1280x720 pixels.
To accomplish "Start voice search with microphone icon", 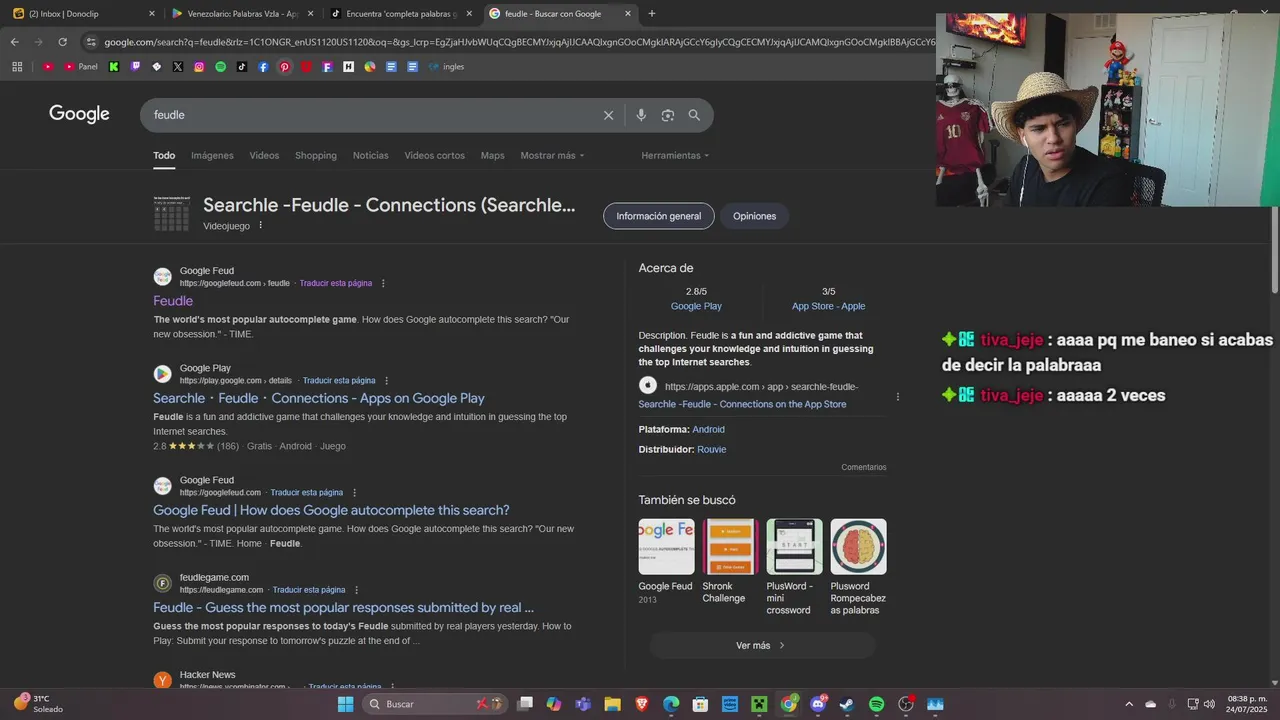I will [641, 115].
